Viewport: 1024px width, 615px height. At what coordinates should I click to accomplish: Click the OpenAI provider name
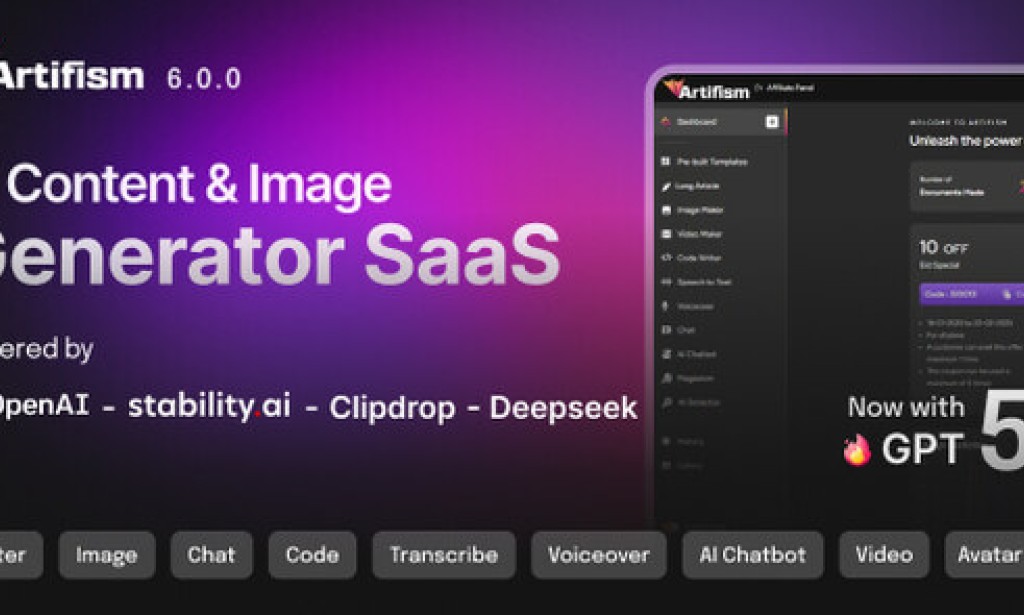tap(44, 405)
